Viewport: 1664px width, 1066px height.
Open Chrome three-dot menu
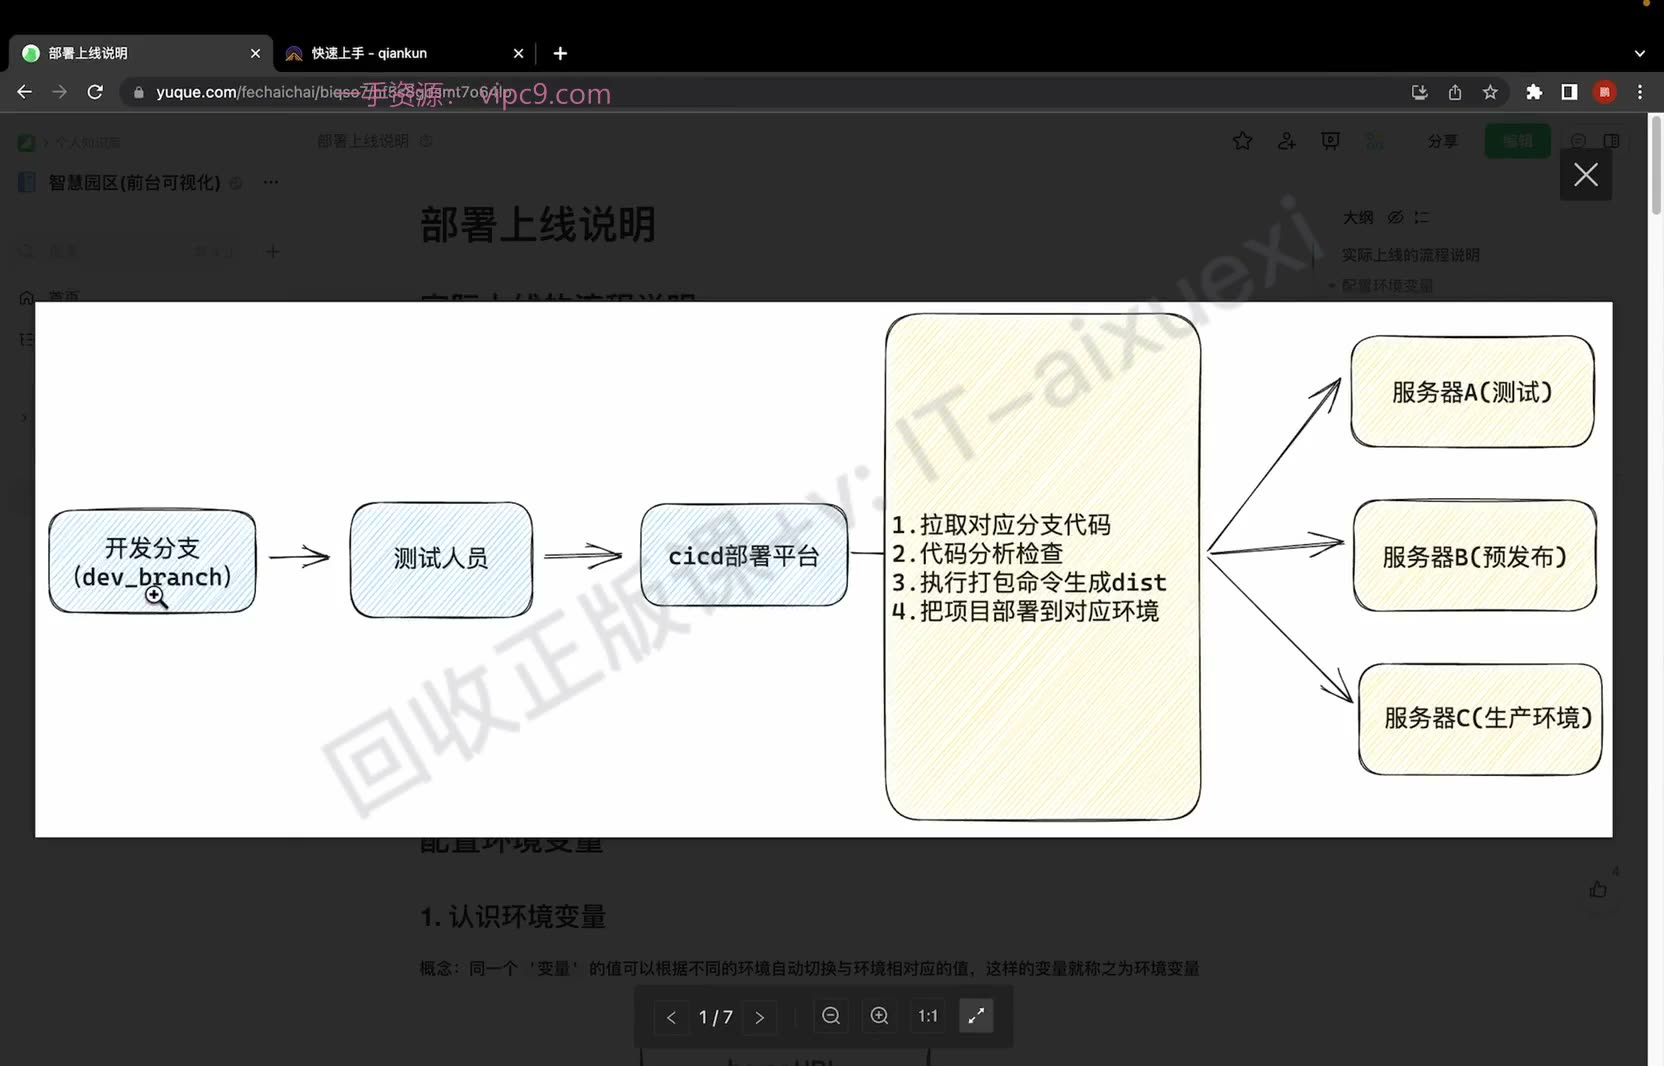[x=1640, y=92]
